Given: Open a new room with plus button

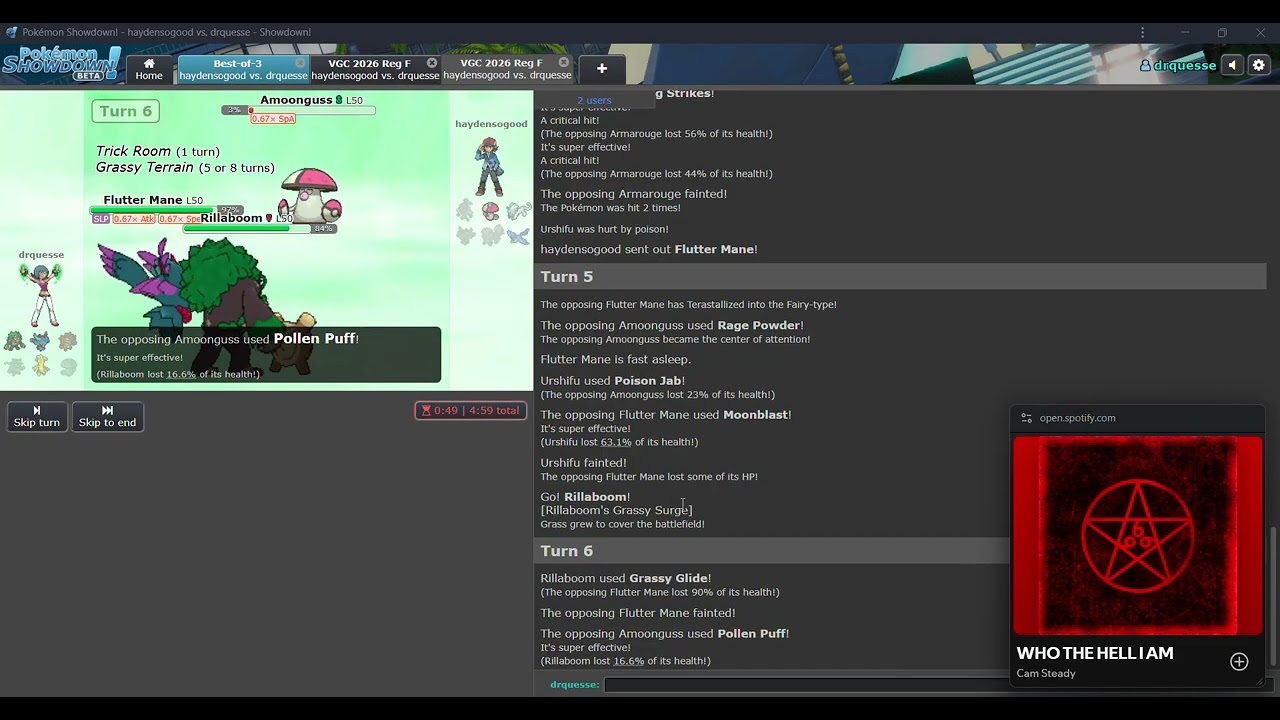Looking at the screenshot, I should (602, 69).
